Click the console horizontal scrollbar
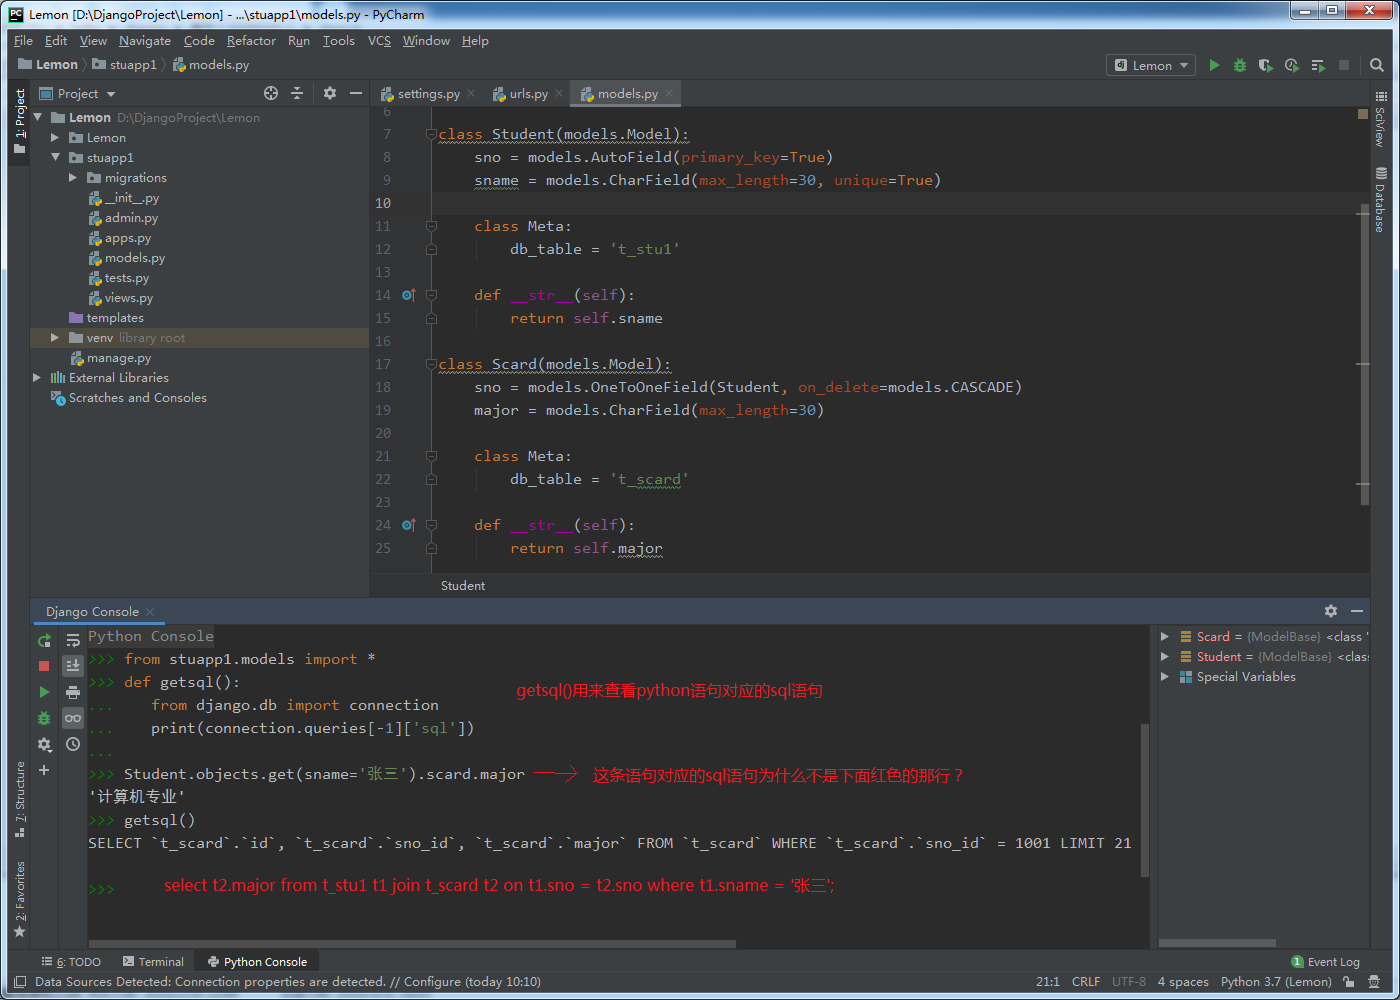 [x=412, y=943]
